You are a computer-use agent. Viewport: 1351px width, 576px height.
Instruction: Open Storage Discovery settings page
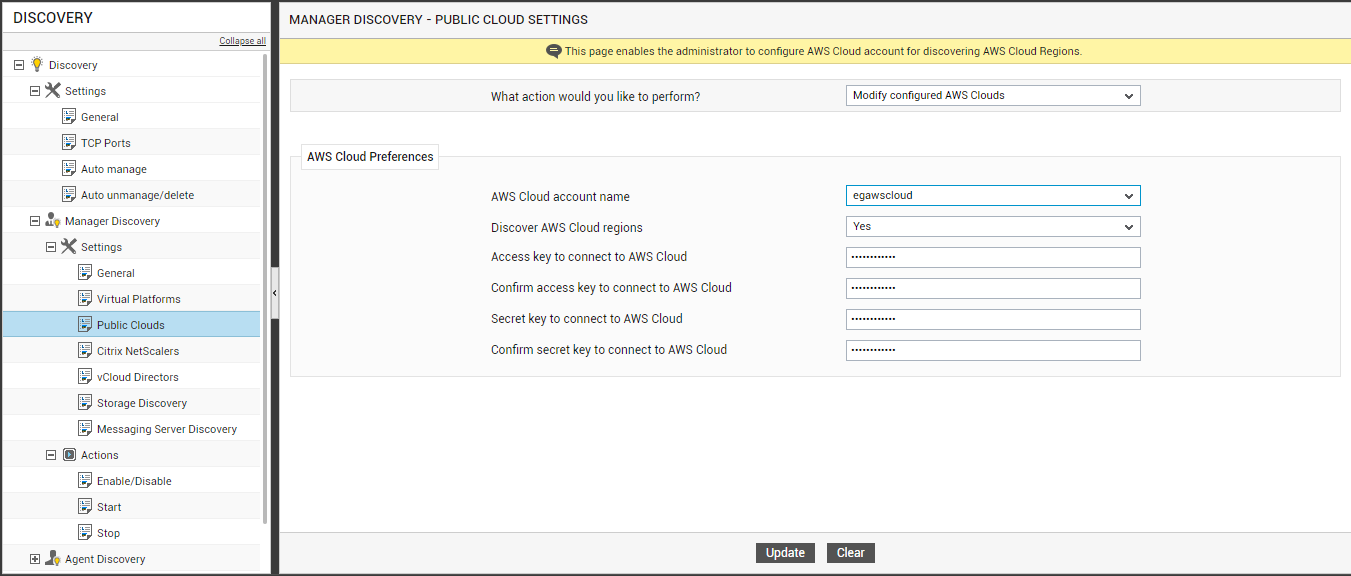[x=142, y=403]
